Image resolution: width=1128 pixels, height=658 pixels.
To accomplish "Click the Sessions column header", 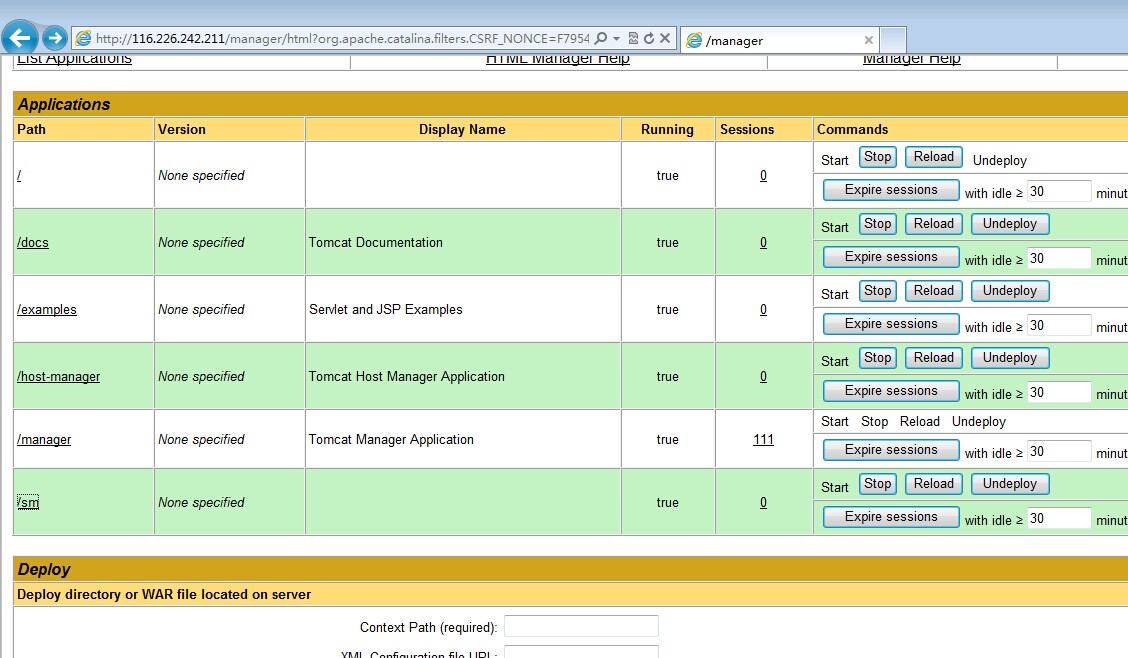I will tap(747, 129).
